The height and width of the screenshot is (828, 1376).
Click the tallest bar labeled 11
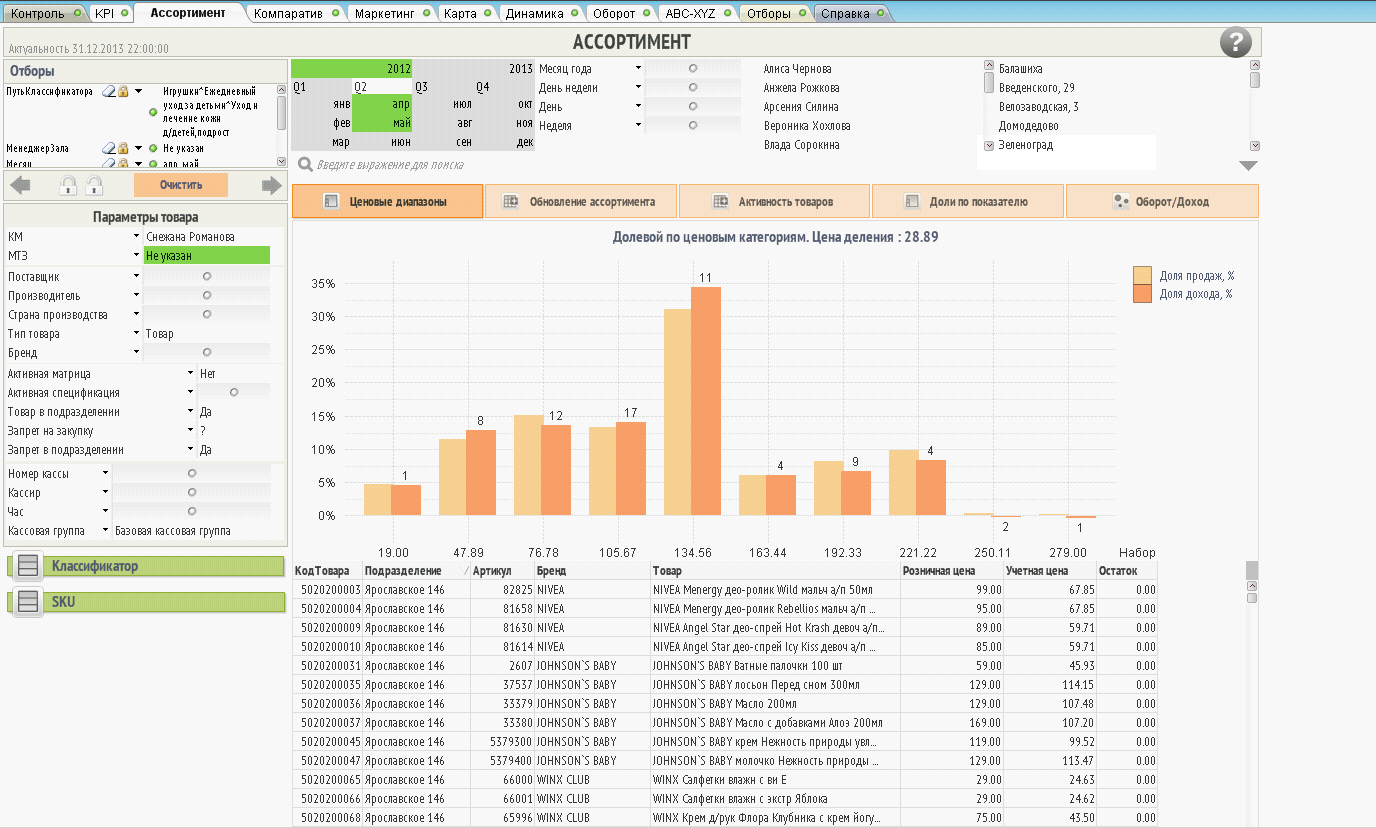point(706,401)
